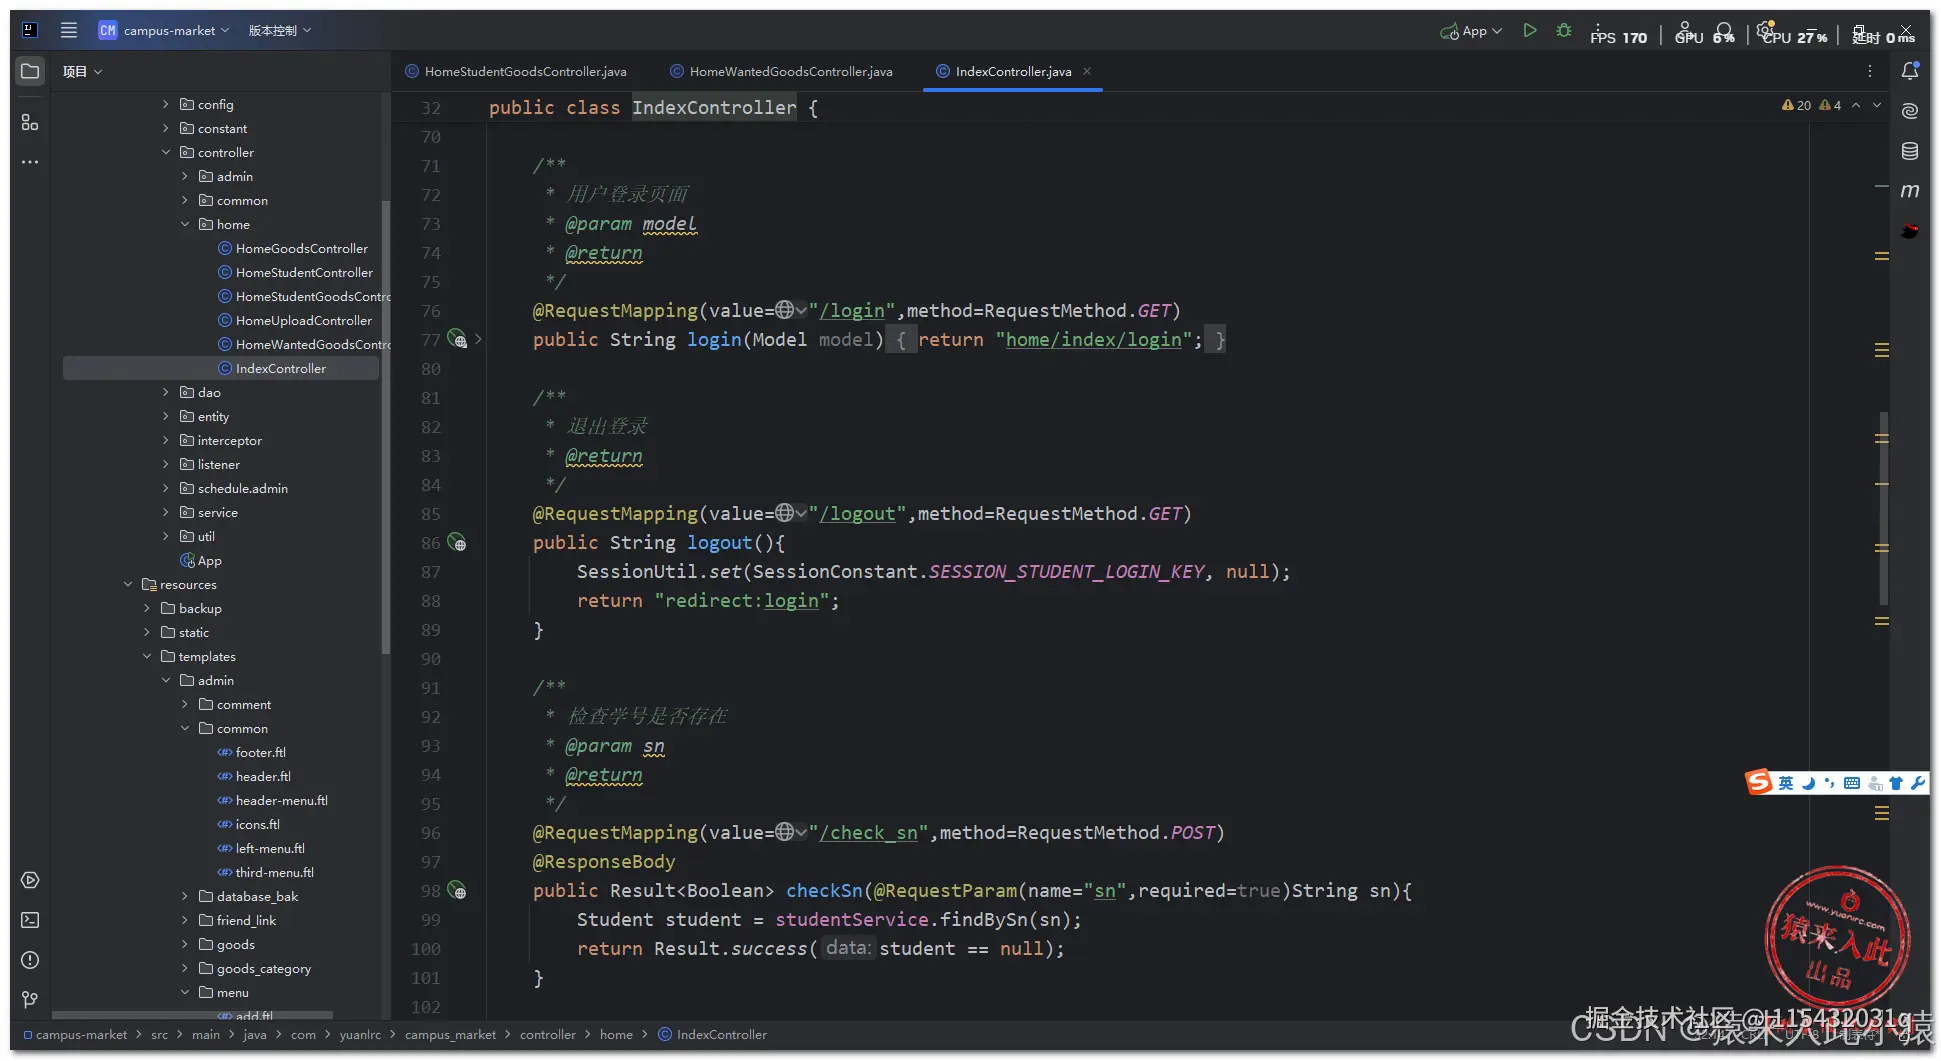The height and width of the screenshot is (1061, 1941).
Task: Open the Maven tool window
Action: [x=1910, y=191]
